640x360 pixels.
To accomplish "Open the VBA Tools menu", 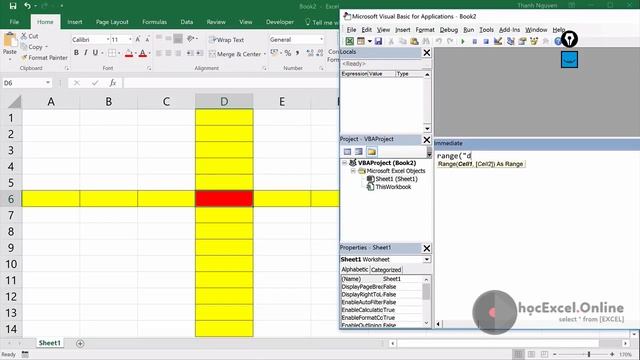I will click(x=486, y=30).
